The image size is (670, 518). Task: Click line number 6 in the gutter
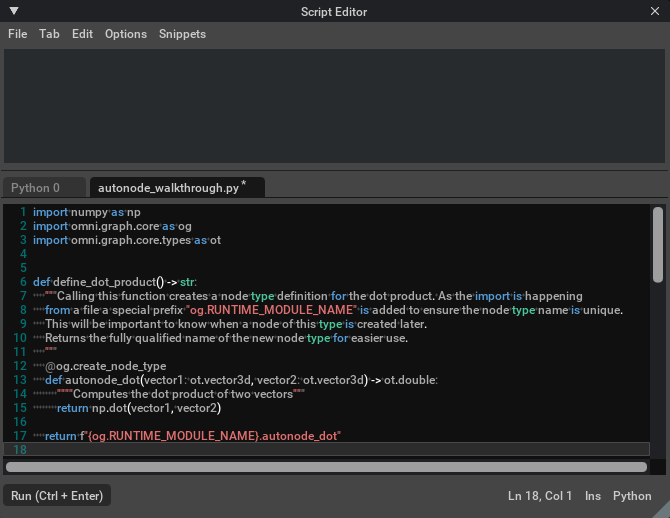tap(22, 282)
